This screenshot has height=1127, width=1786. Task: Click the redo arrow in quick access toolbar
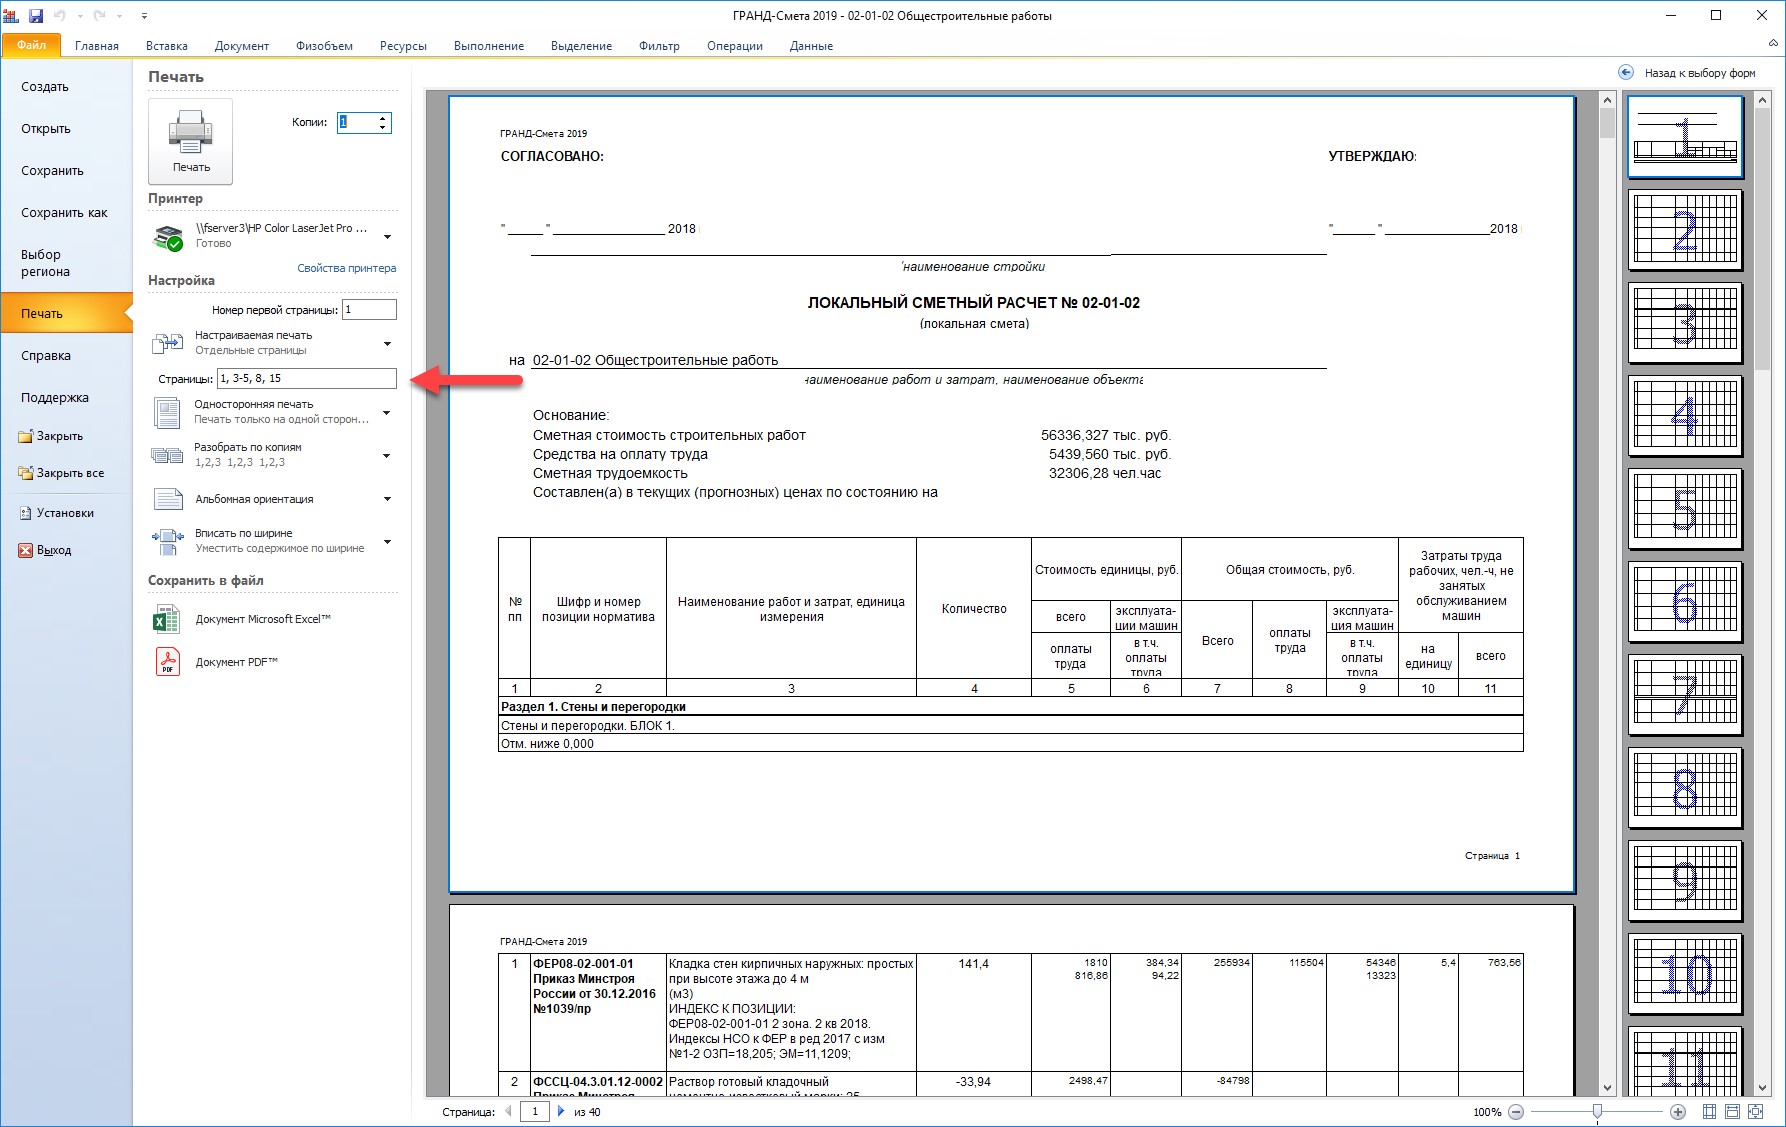99,16
